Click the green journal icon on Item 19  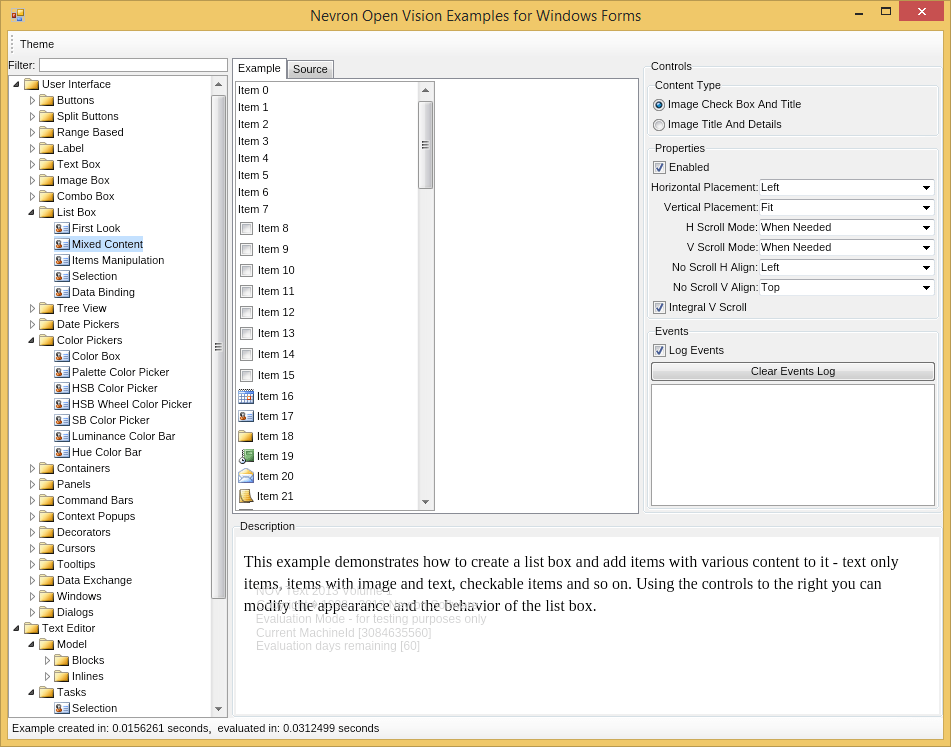[x=245, y=457]
